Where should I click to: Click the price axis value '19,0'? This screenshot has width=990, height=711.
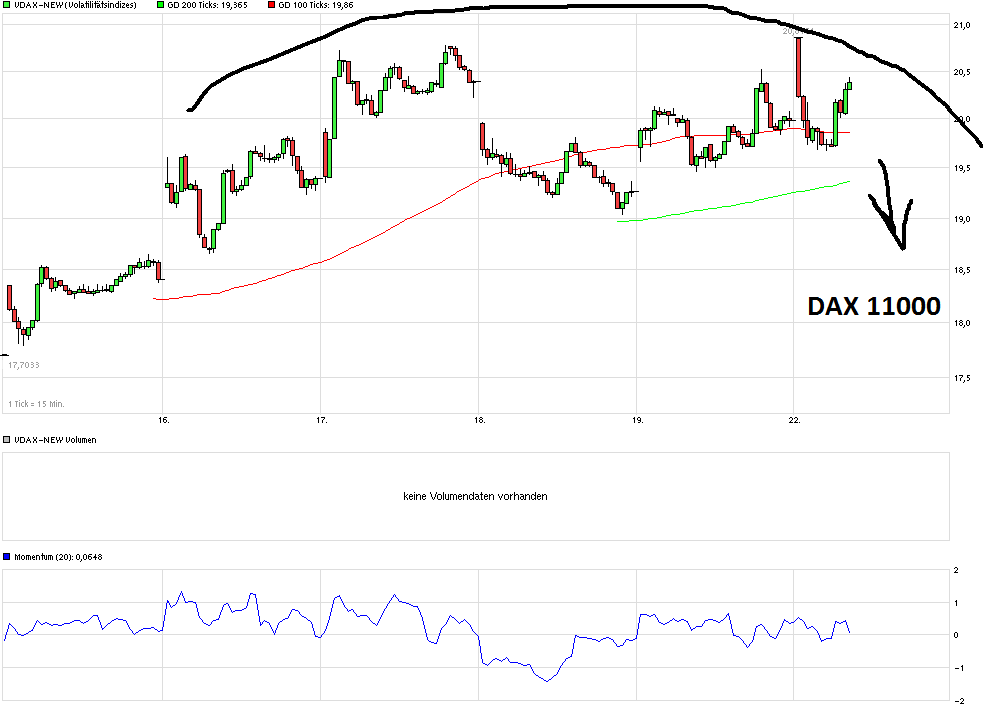[x=962, y=219]
